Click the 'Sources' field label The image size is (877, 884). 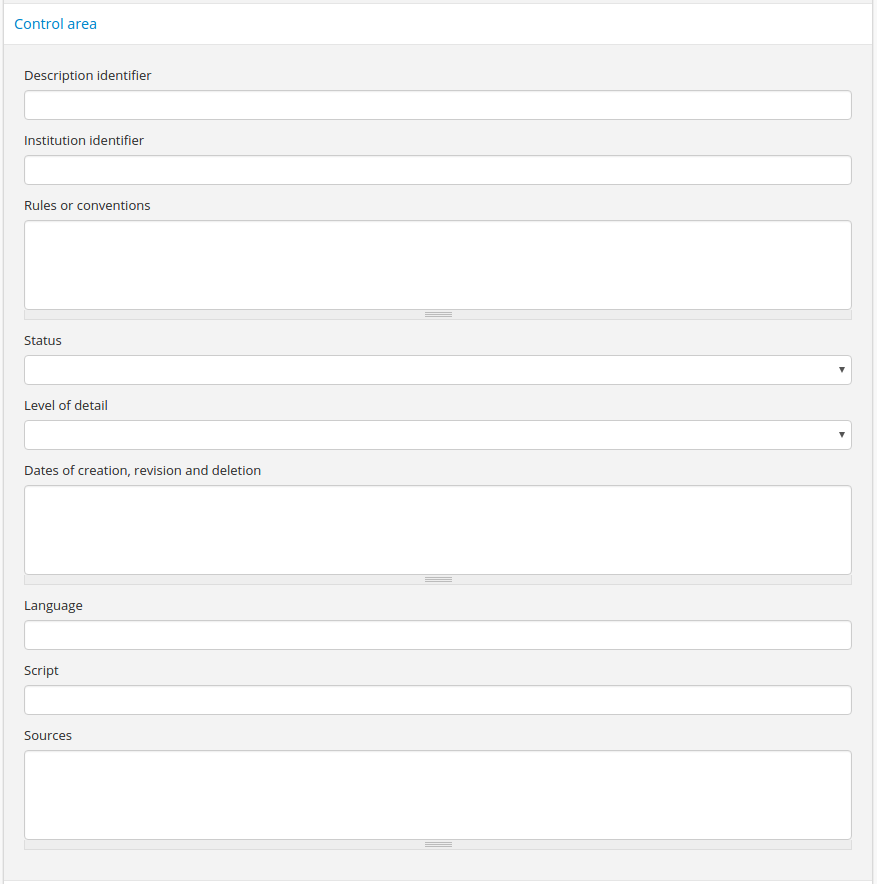48,735
